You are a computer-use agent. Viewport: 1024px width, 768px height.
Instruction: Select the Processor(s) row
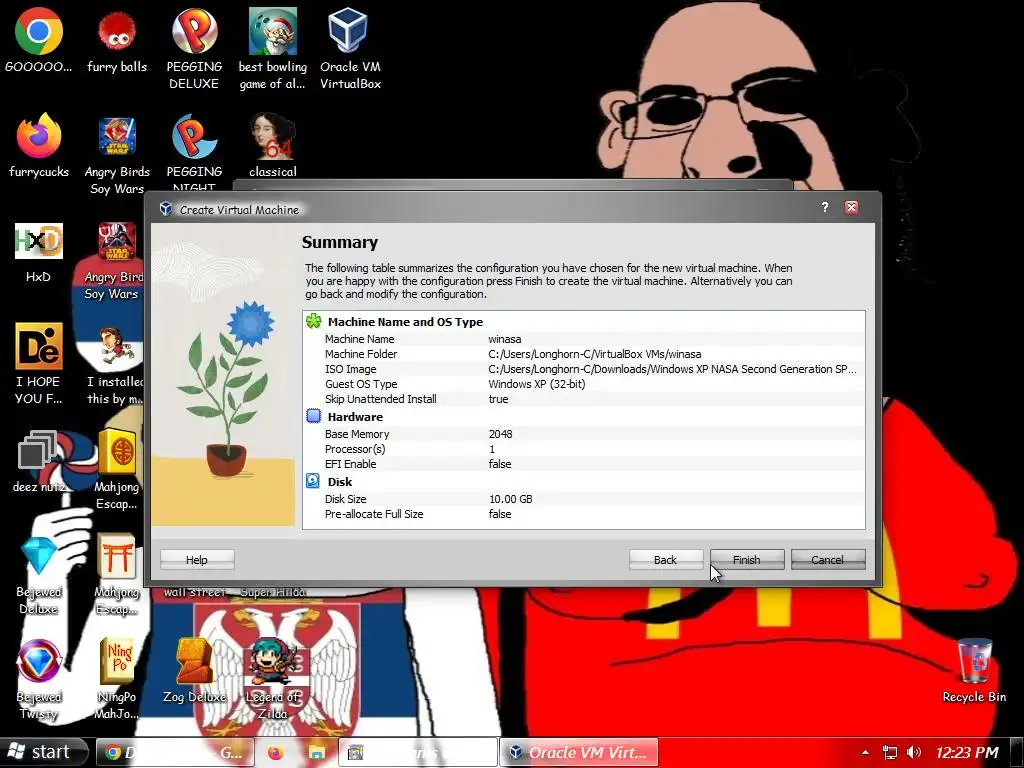point(584,449)
